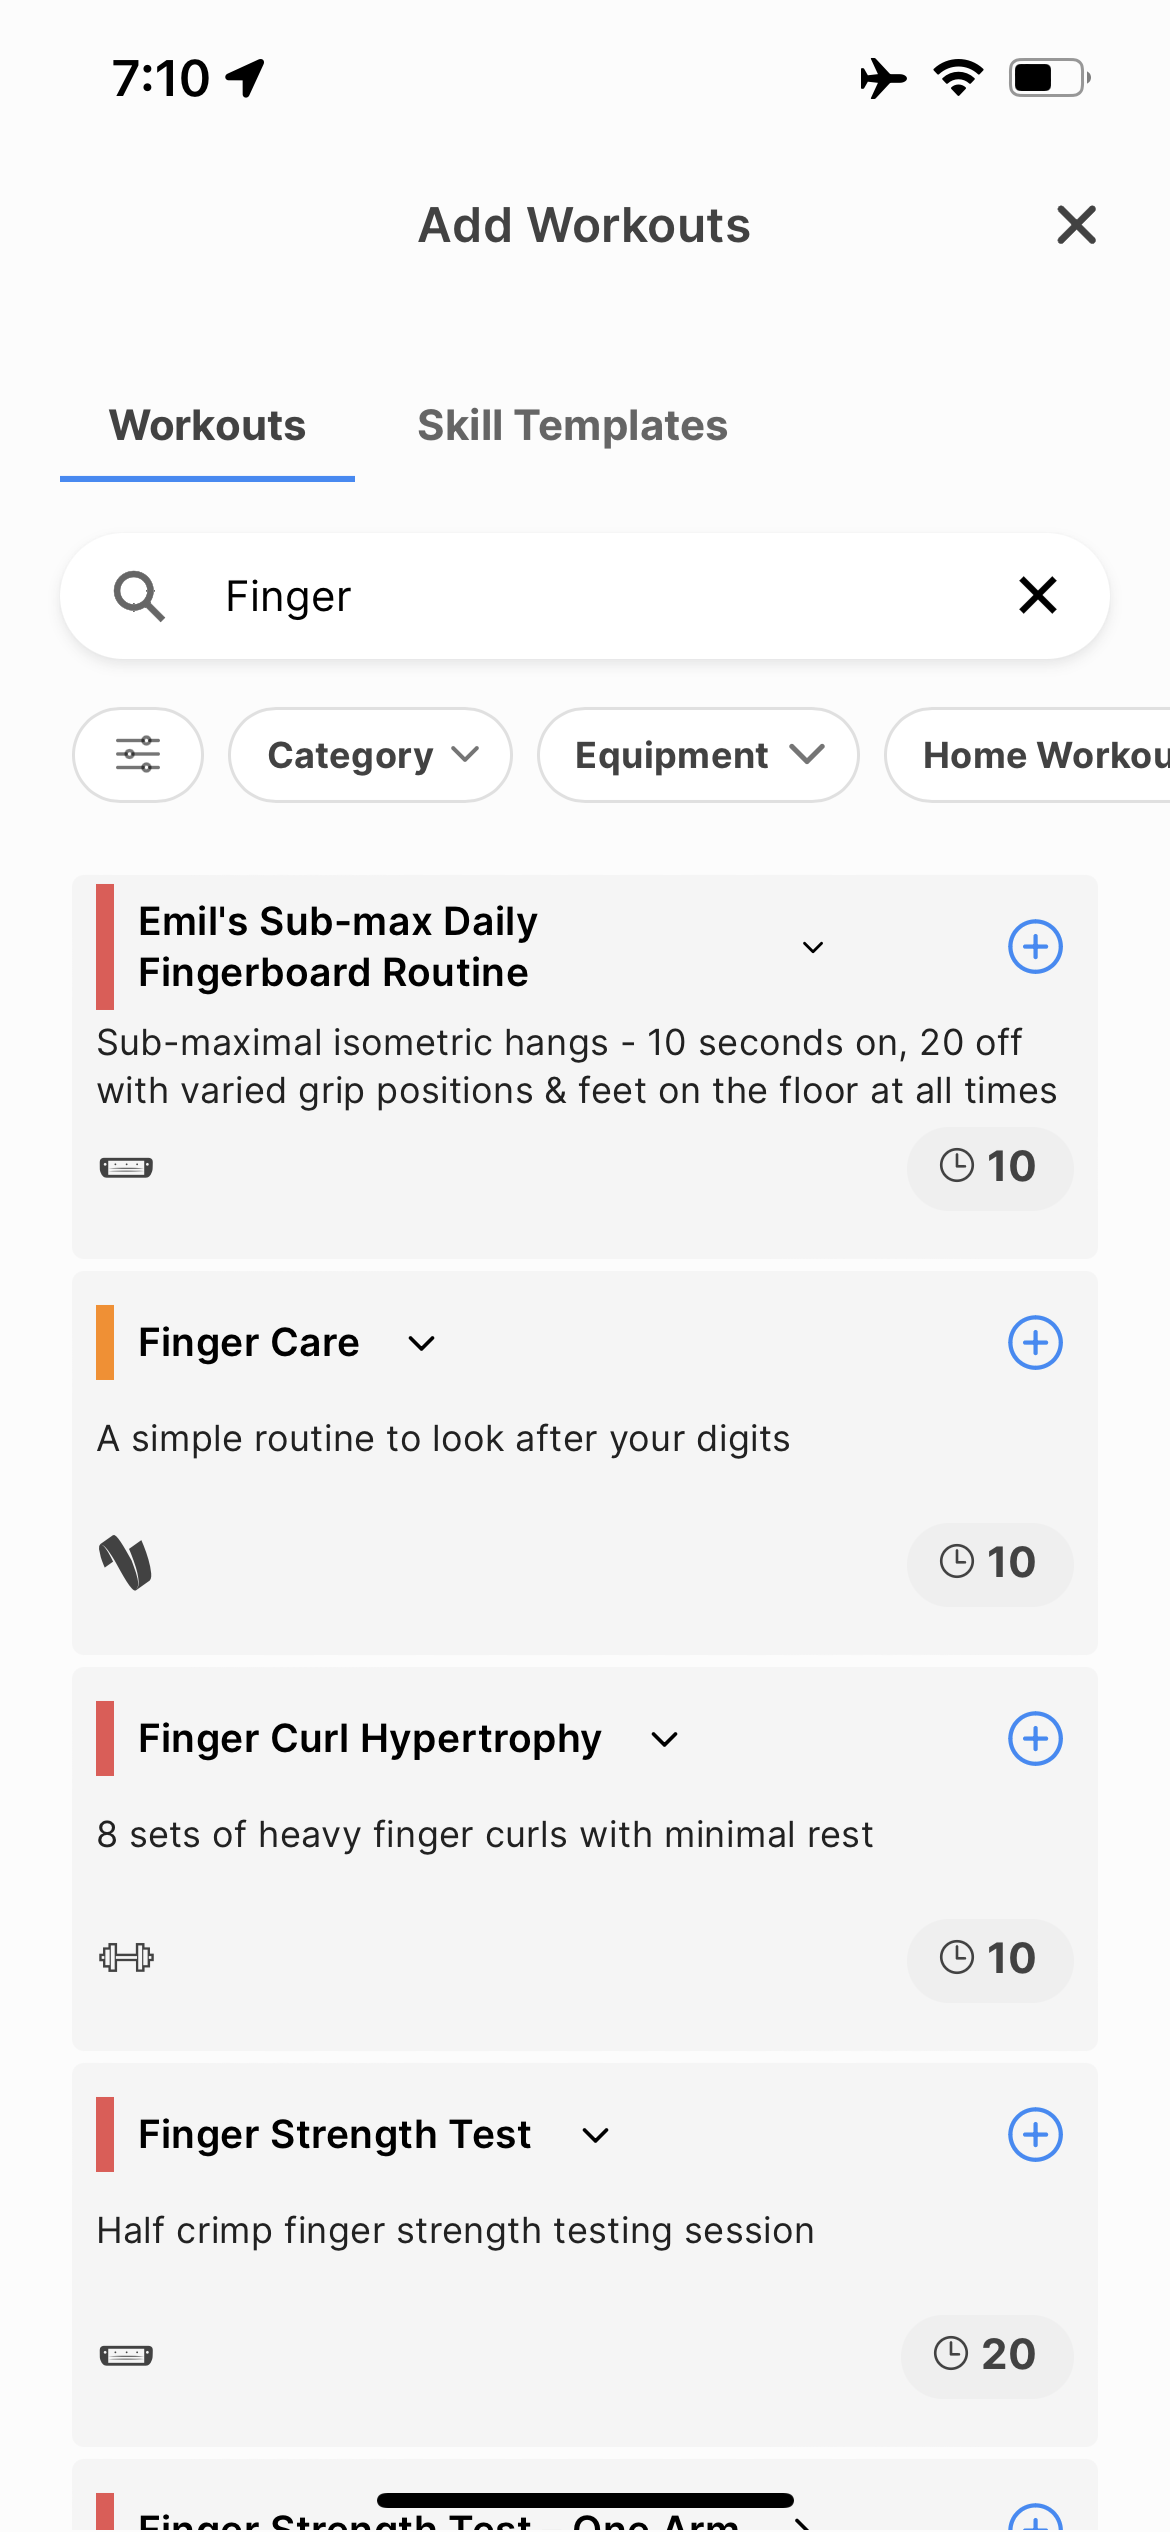Add the Finger Care workout
1170x2532 pixels.
point(1035,1342)
